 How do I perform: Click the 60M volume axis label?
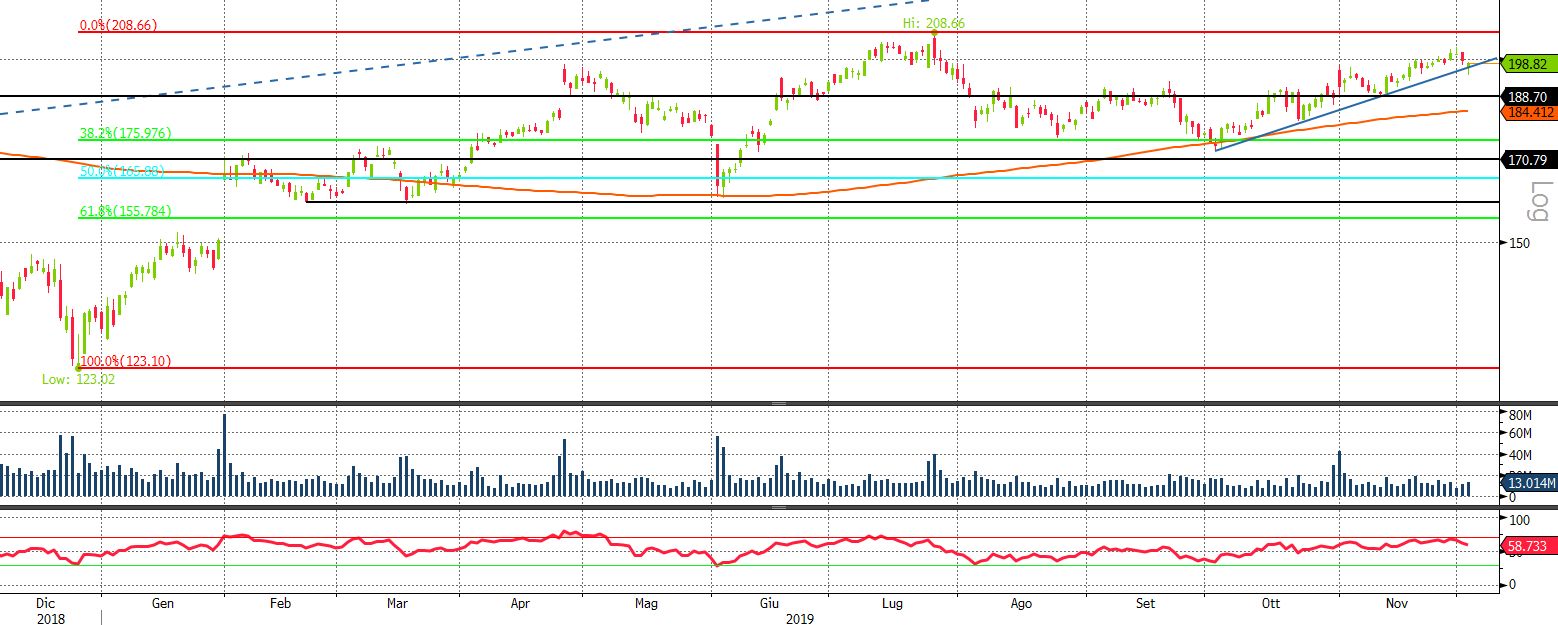coord(1520,433)
